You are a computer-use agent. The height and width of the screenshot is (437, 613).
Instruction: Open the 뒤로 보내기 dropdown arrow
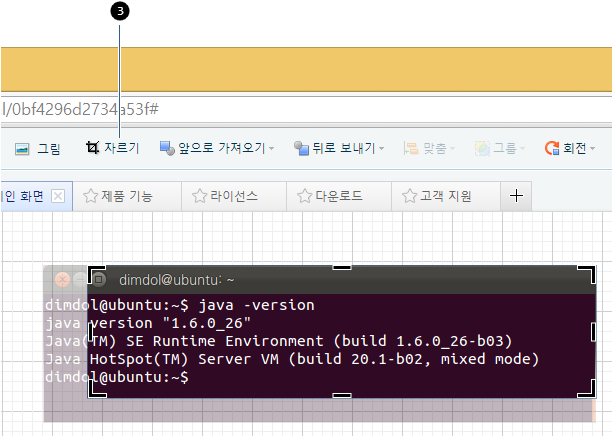click(382, 149)
